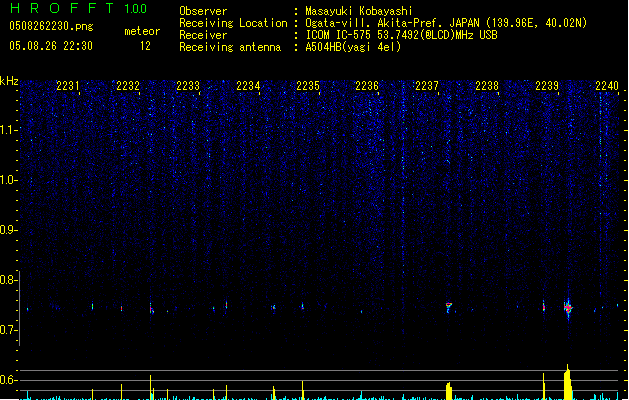Click the 1.0 kHz axis label

(x=8, y=180)
